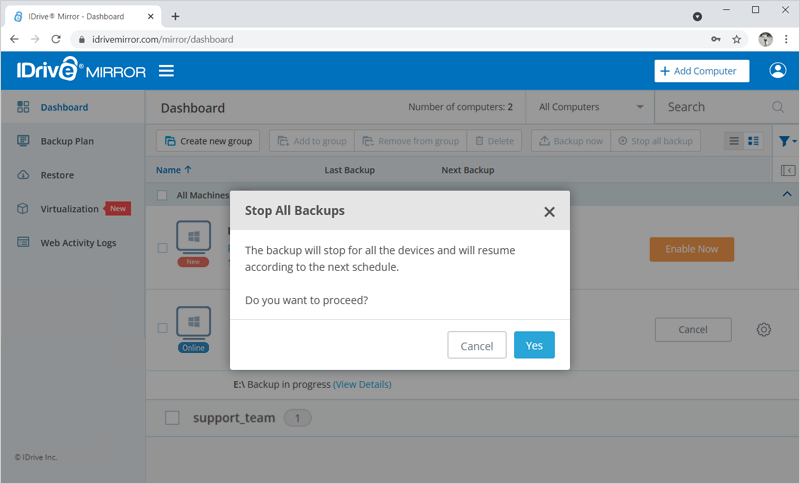
Task: Open the All Computers dropdown
Action: tap(591, 107)
